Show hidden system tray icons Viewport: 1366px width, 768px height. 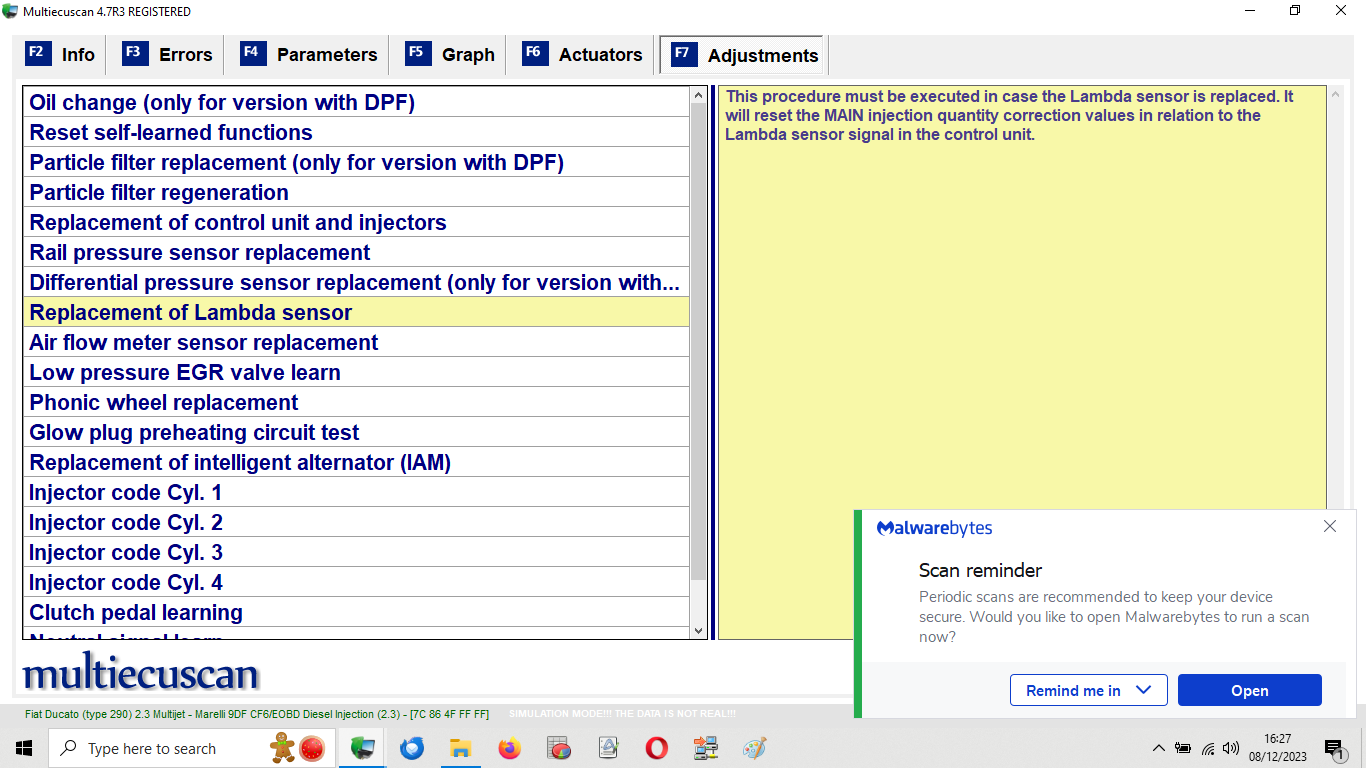coord(1158,748)
